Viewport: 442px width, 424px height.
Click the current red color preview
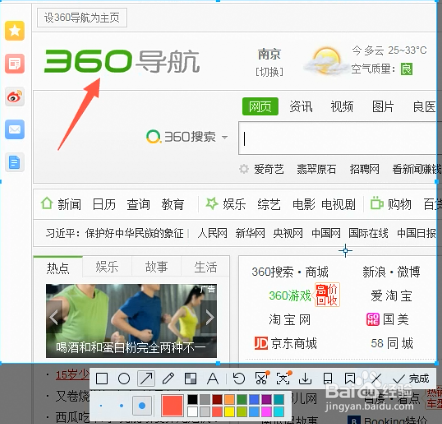[x=172, y=405]
